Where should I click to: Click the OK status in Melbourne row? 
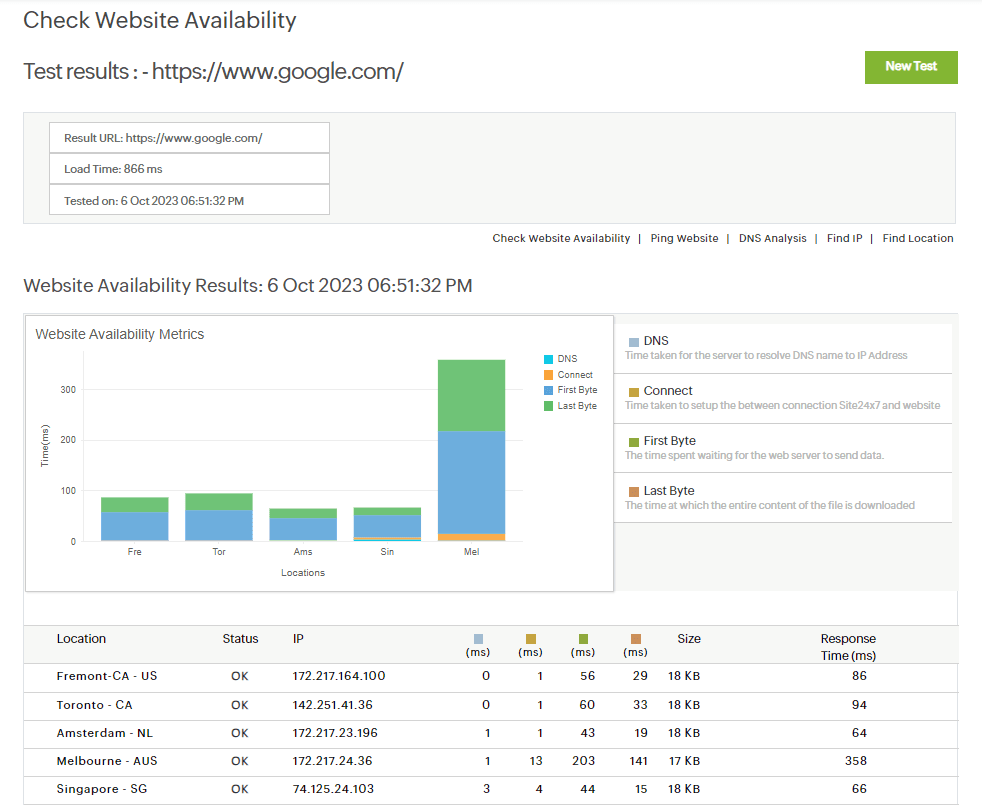click(x=240, y=761)
